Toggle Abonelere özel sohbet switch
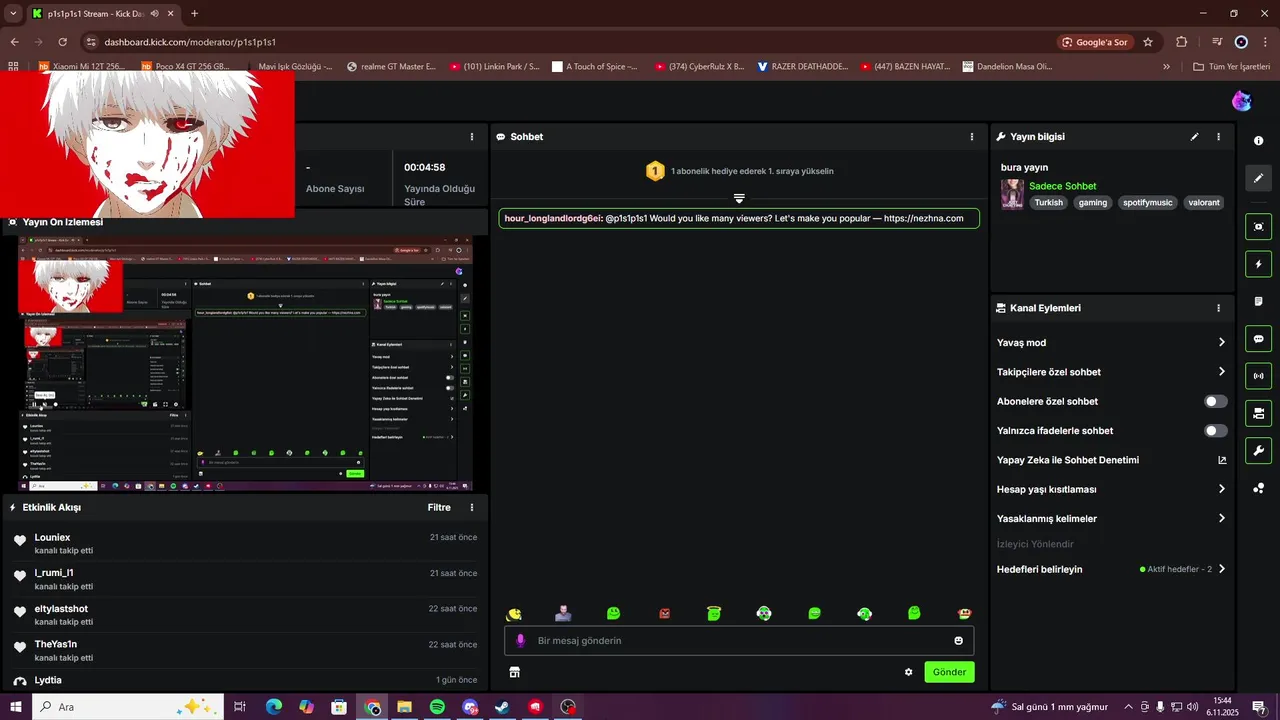 pos(1215,402)
